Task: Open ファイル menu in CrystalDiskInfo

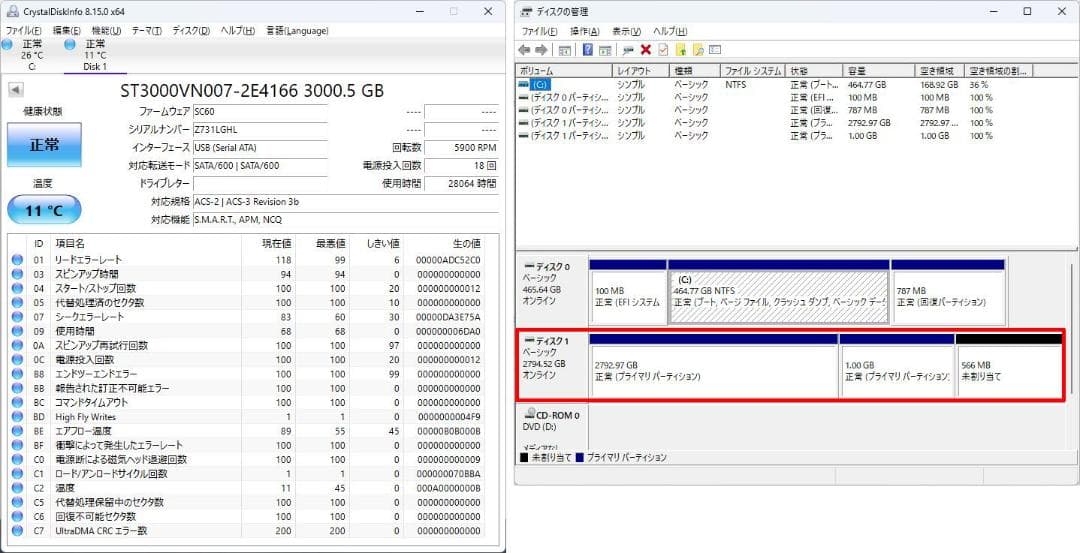Action: (24, 31)
